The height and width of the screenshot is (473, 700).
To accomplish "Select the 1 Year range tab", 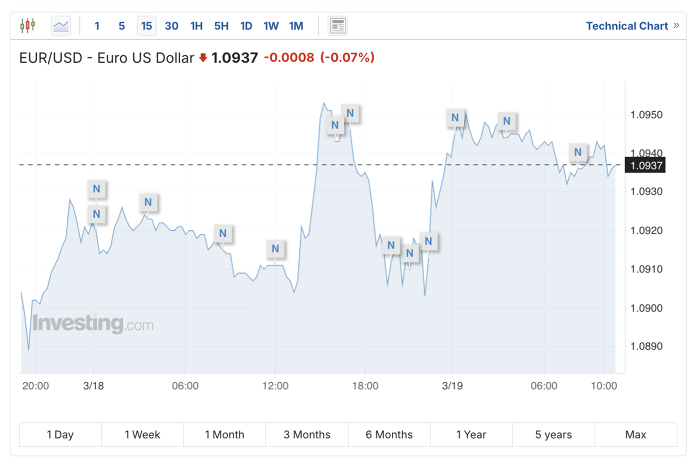I will click(x=471, y=434).
